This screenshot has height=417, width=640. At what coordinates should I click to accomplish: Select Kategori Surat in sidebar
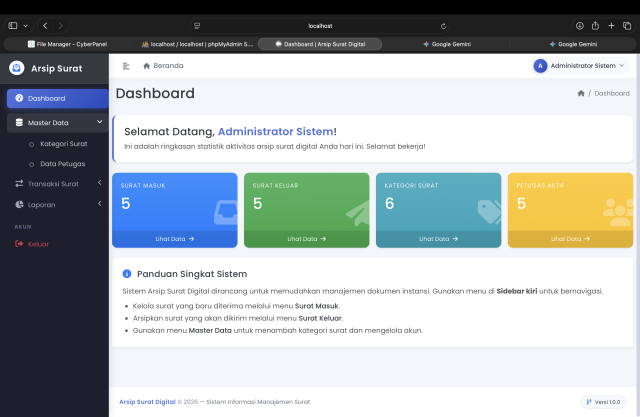(63, 143)
